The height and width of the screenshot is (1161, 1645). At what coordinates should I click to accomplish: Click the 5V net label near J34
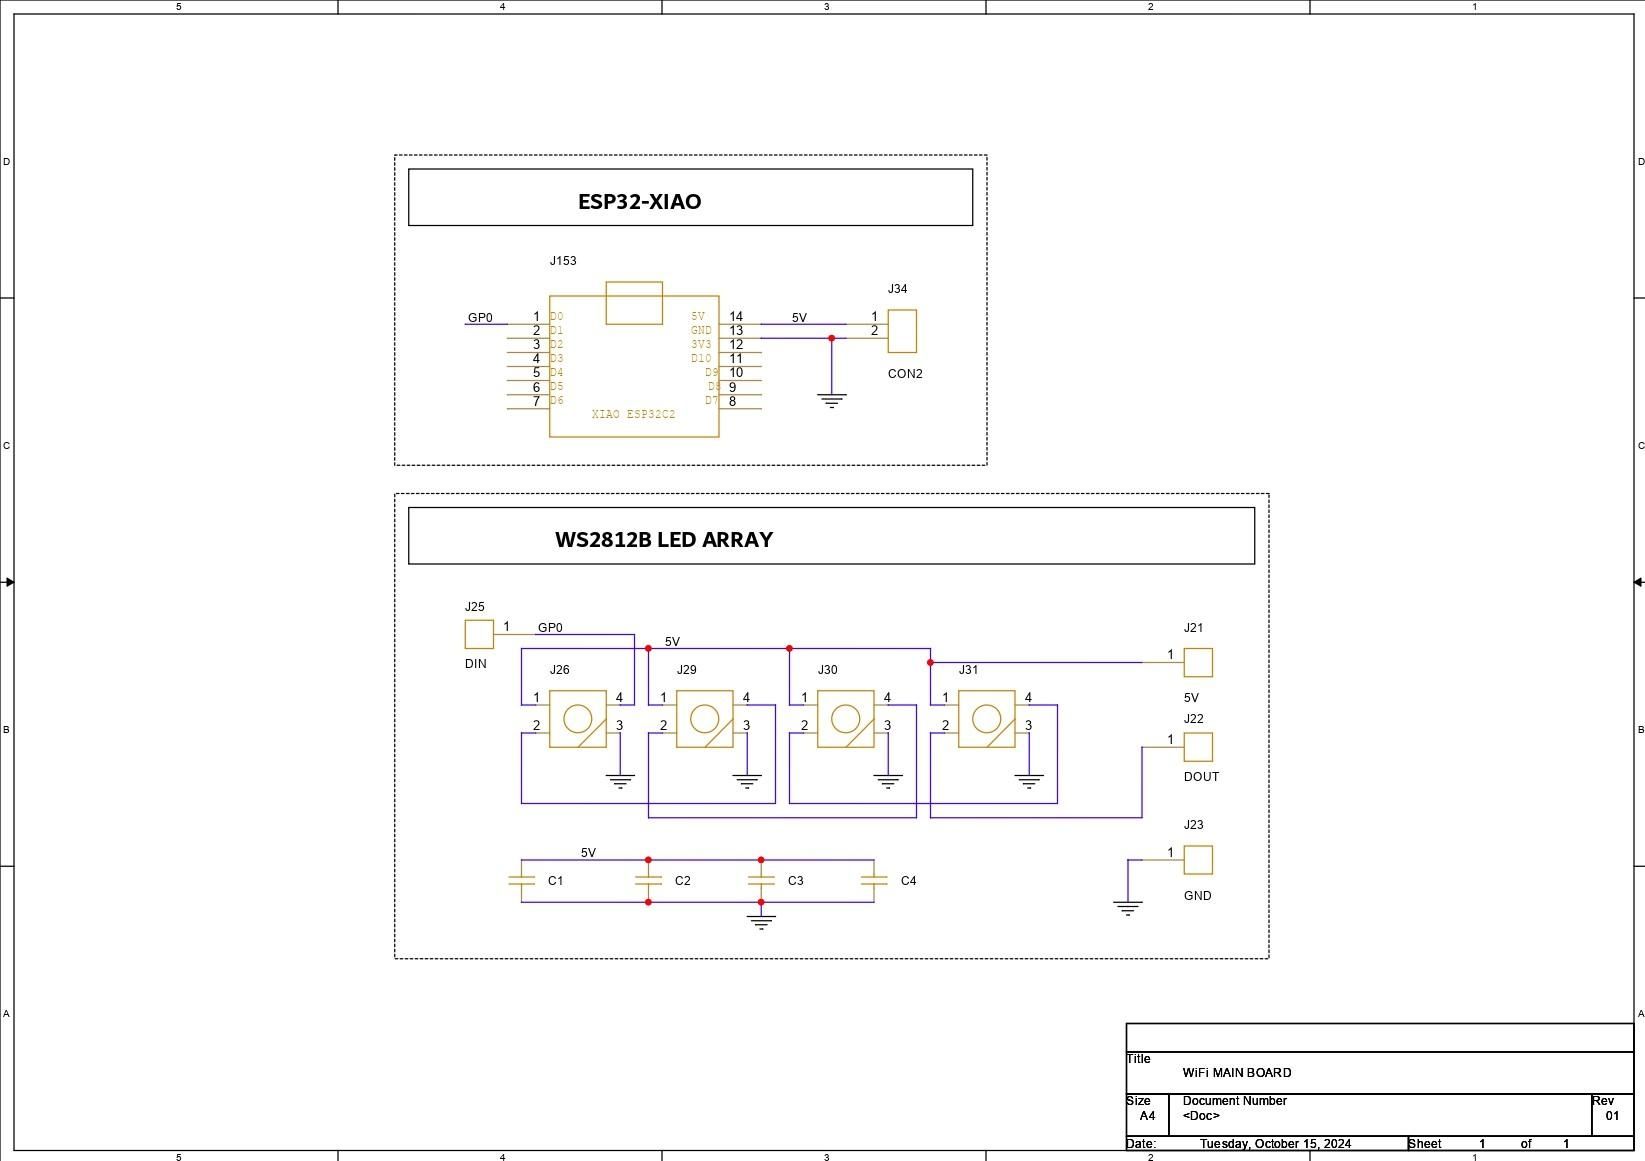(x=799, y=318)
